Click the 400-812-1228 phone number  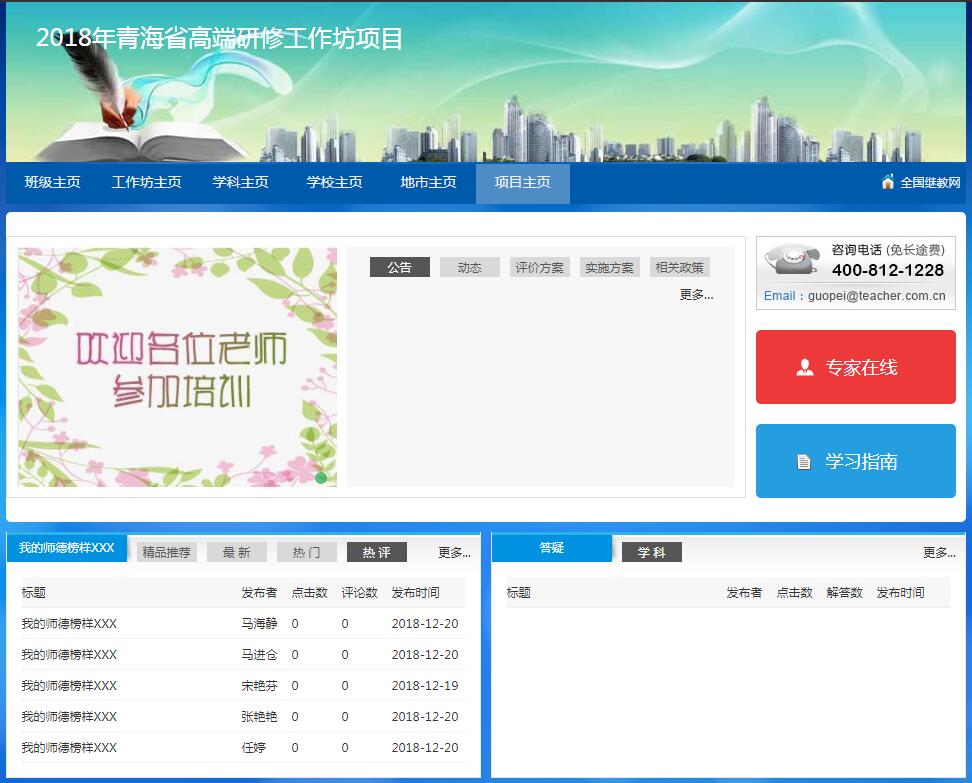coord(888,270)
